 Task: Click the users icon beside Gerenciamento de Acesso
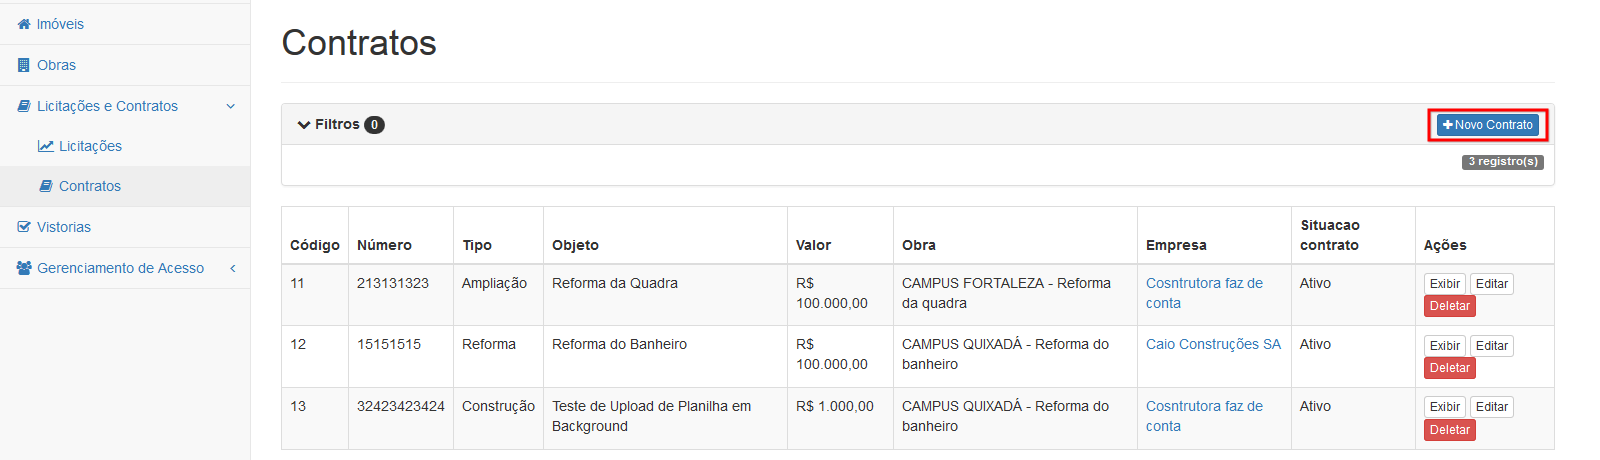25,268
